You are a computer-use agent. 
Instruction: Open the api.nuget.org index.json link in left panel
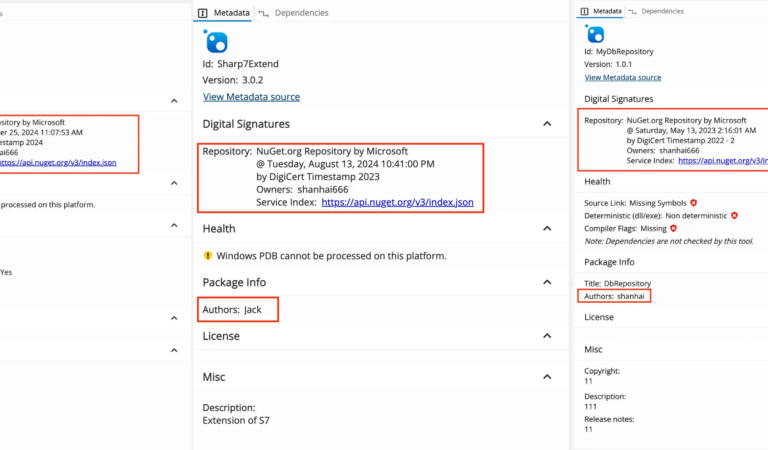tap(58, 163)
